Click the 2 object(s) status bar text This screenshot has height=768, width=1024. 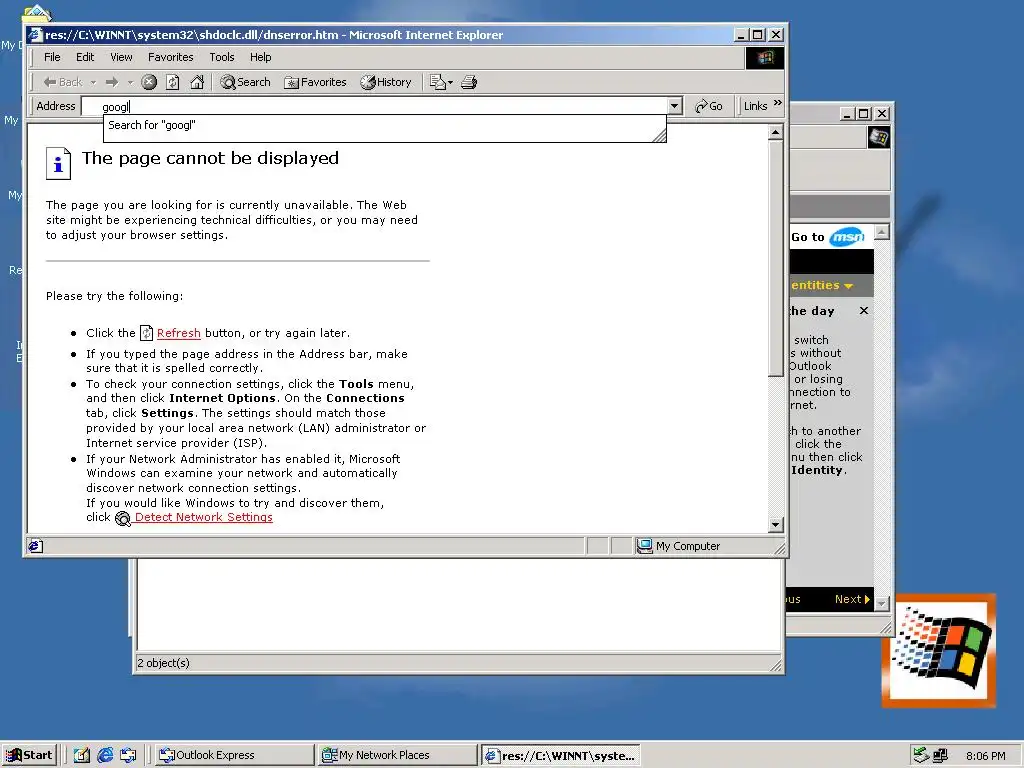point(163,663)
